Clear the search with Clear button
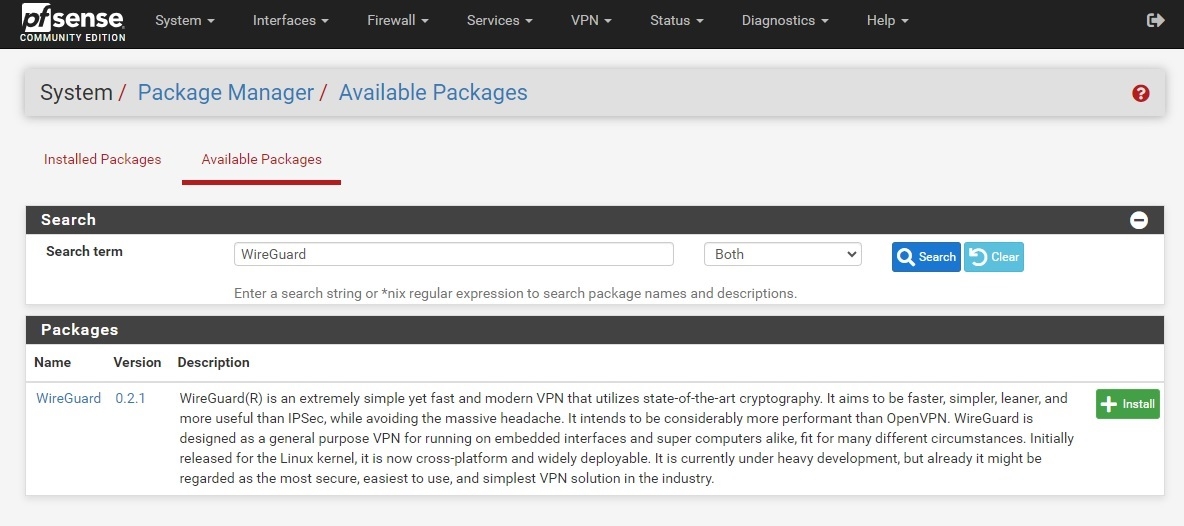The image size is (1184, 526). point(994,257)
